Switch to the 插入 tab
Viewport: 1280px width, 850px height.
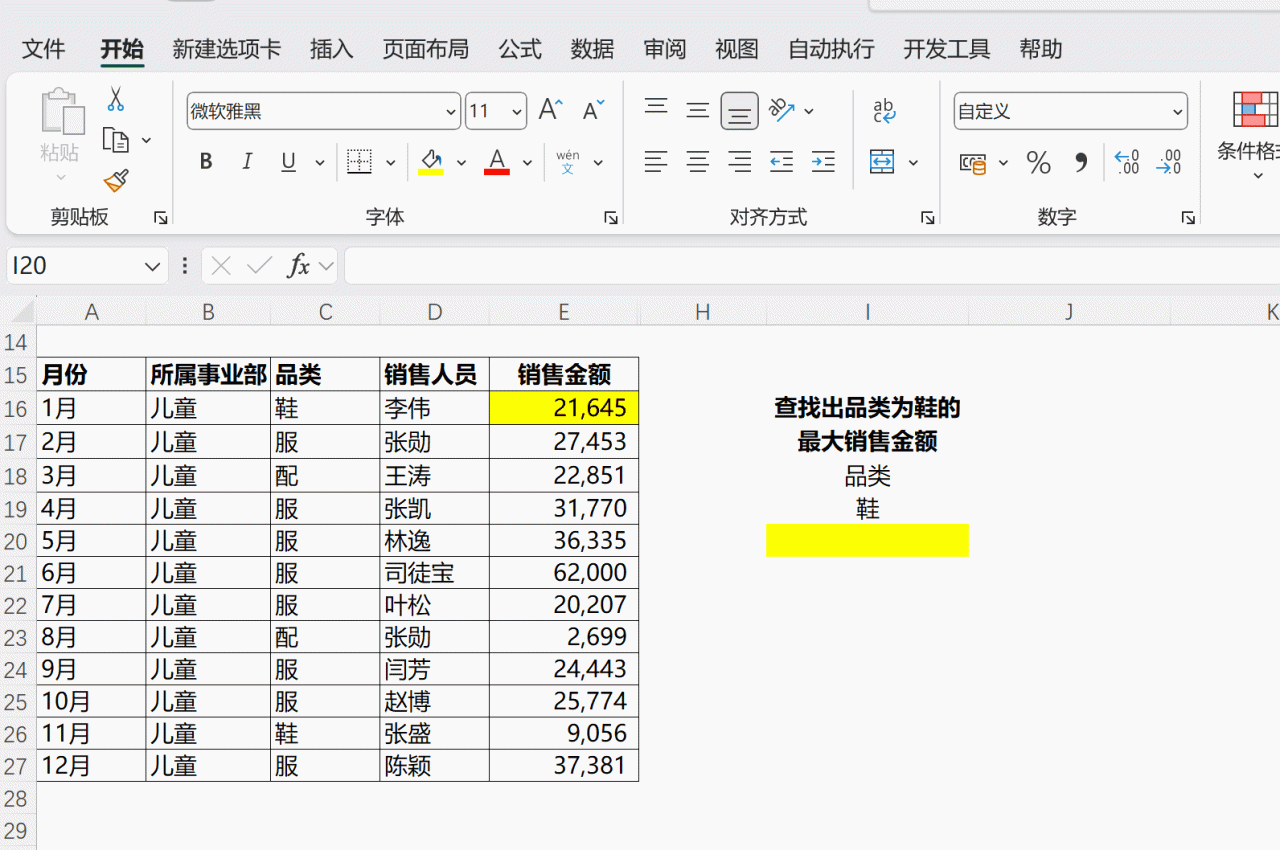click(x=331, y=49)
